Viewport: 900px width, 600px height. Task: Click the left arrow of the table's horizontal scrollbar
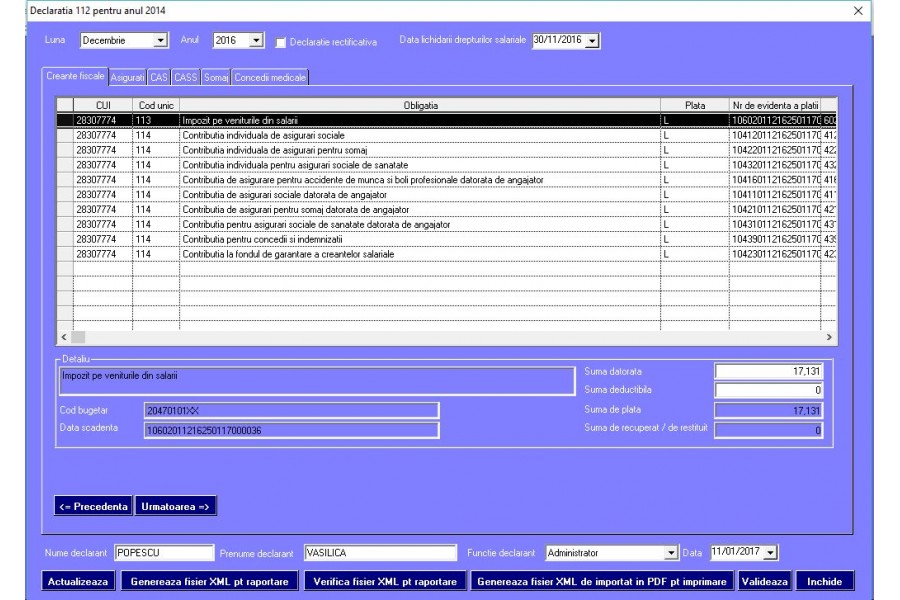click(64, 337)
